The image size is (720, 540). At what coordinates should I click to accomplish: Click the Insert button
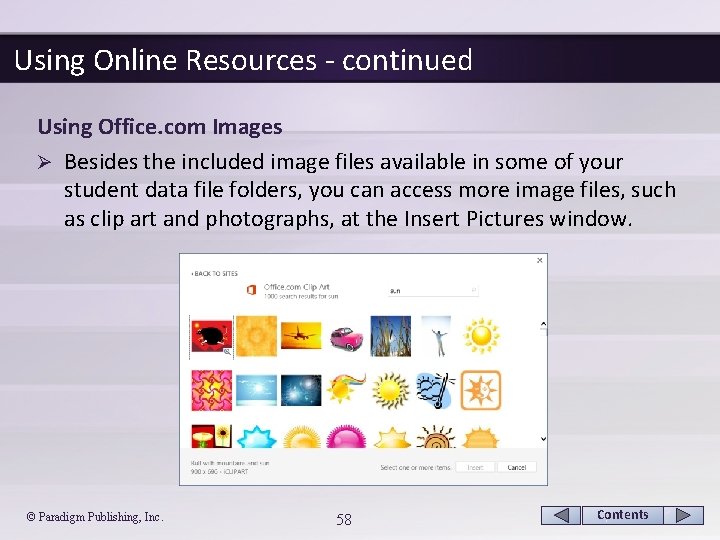475,467
